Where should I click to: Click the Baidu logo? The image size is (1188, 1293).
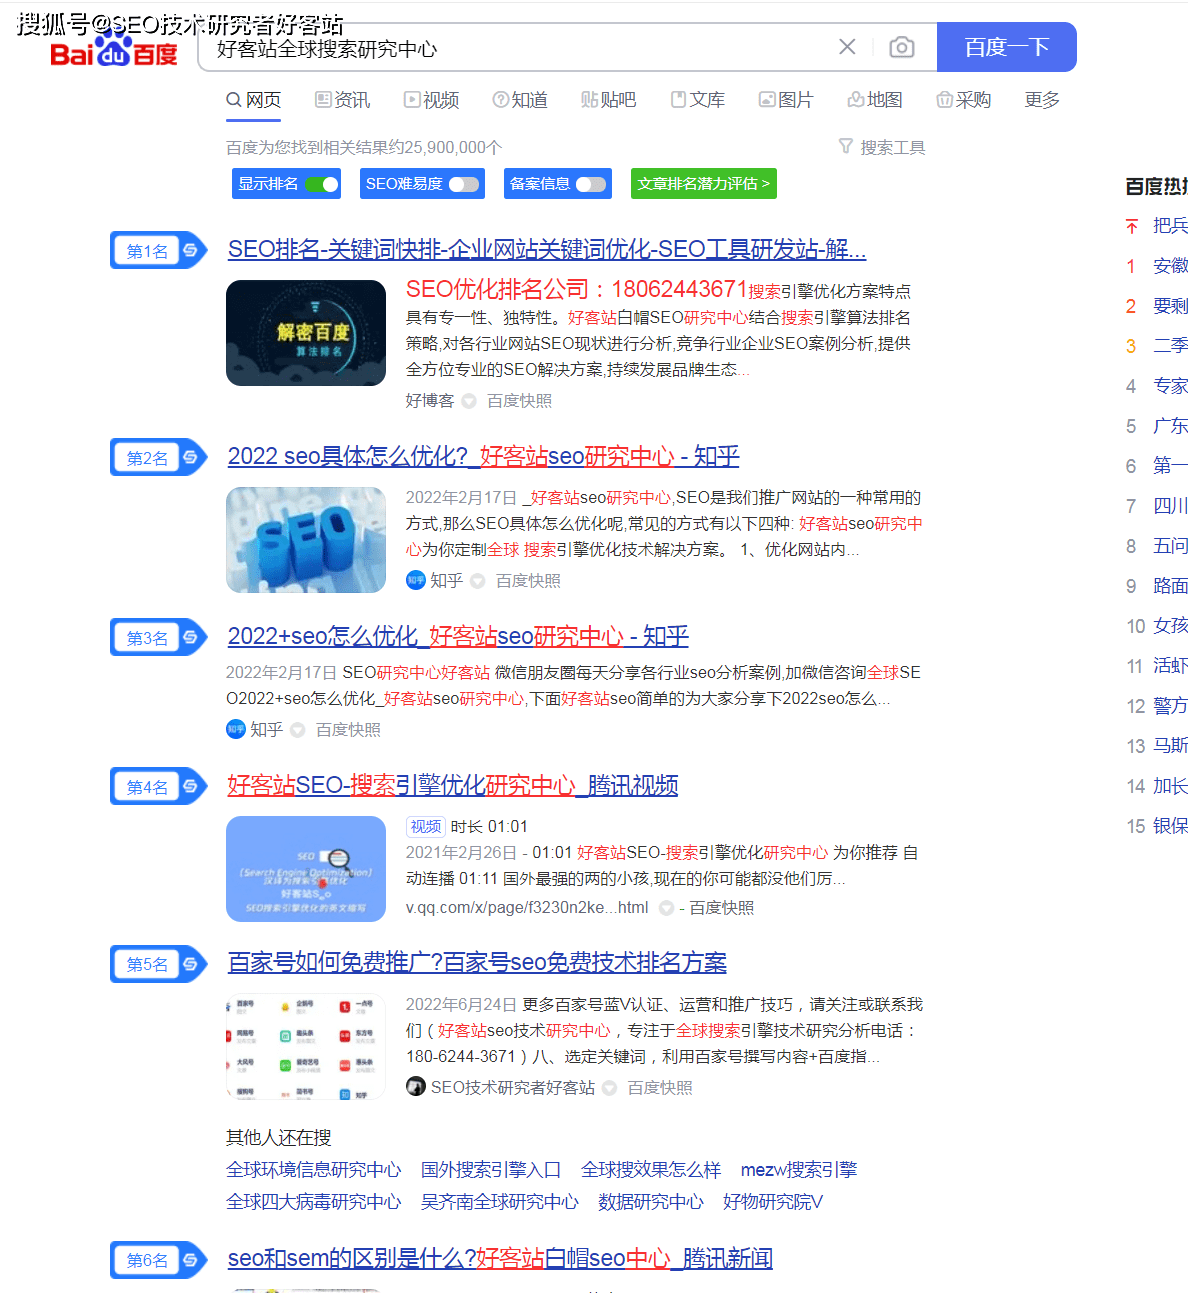(x=114, y=50)
